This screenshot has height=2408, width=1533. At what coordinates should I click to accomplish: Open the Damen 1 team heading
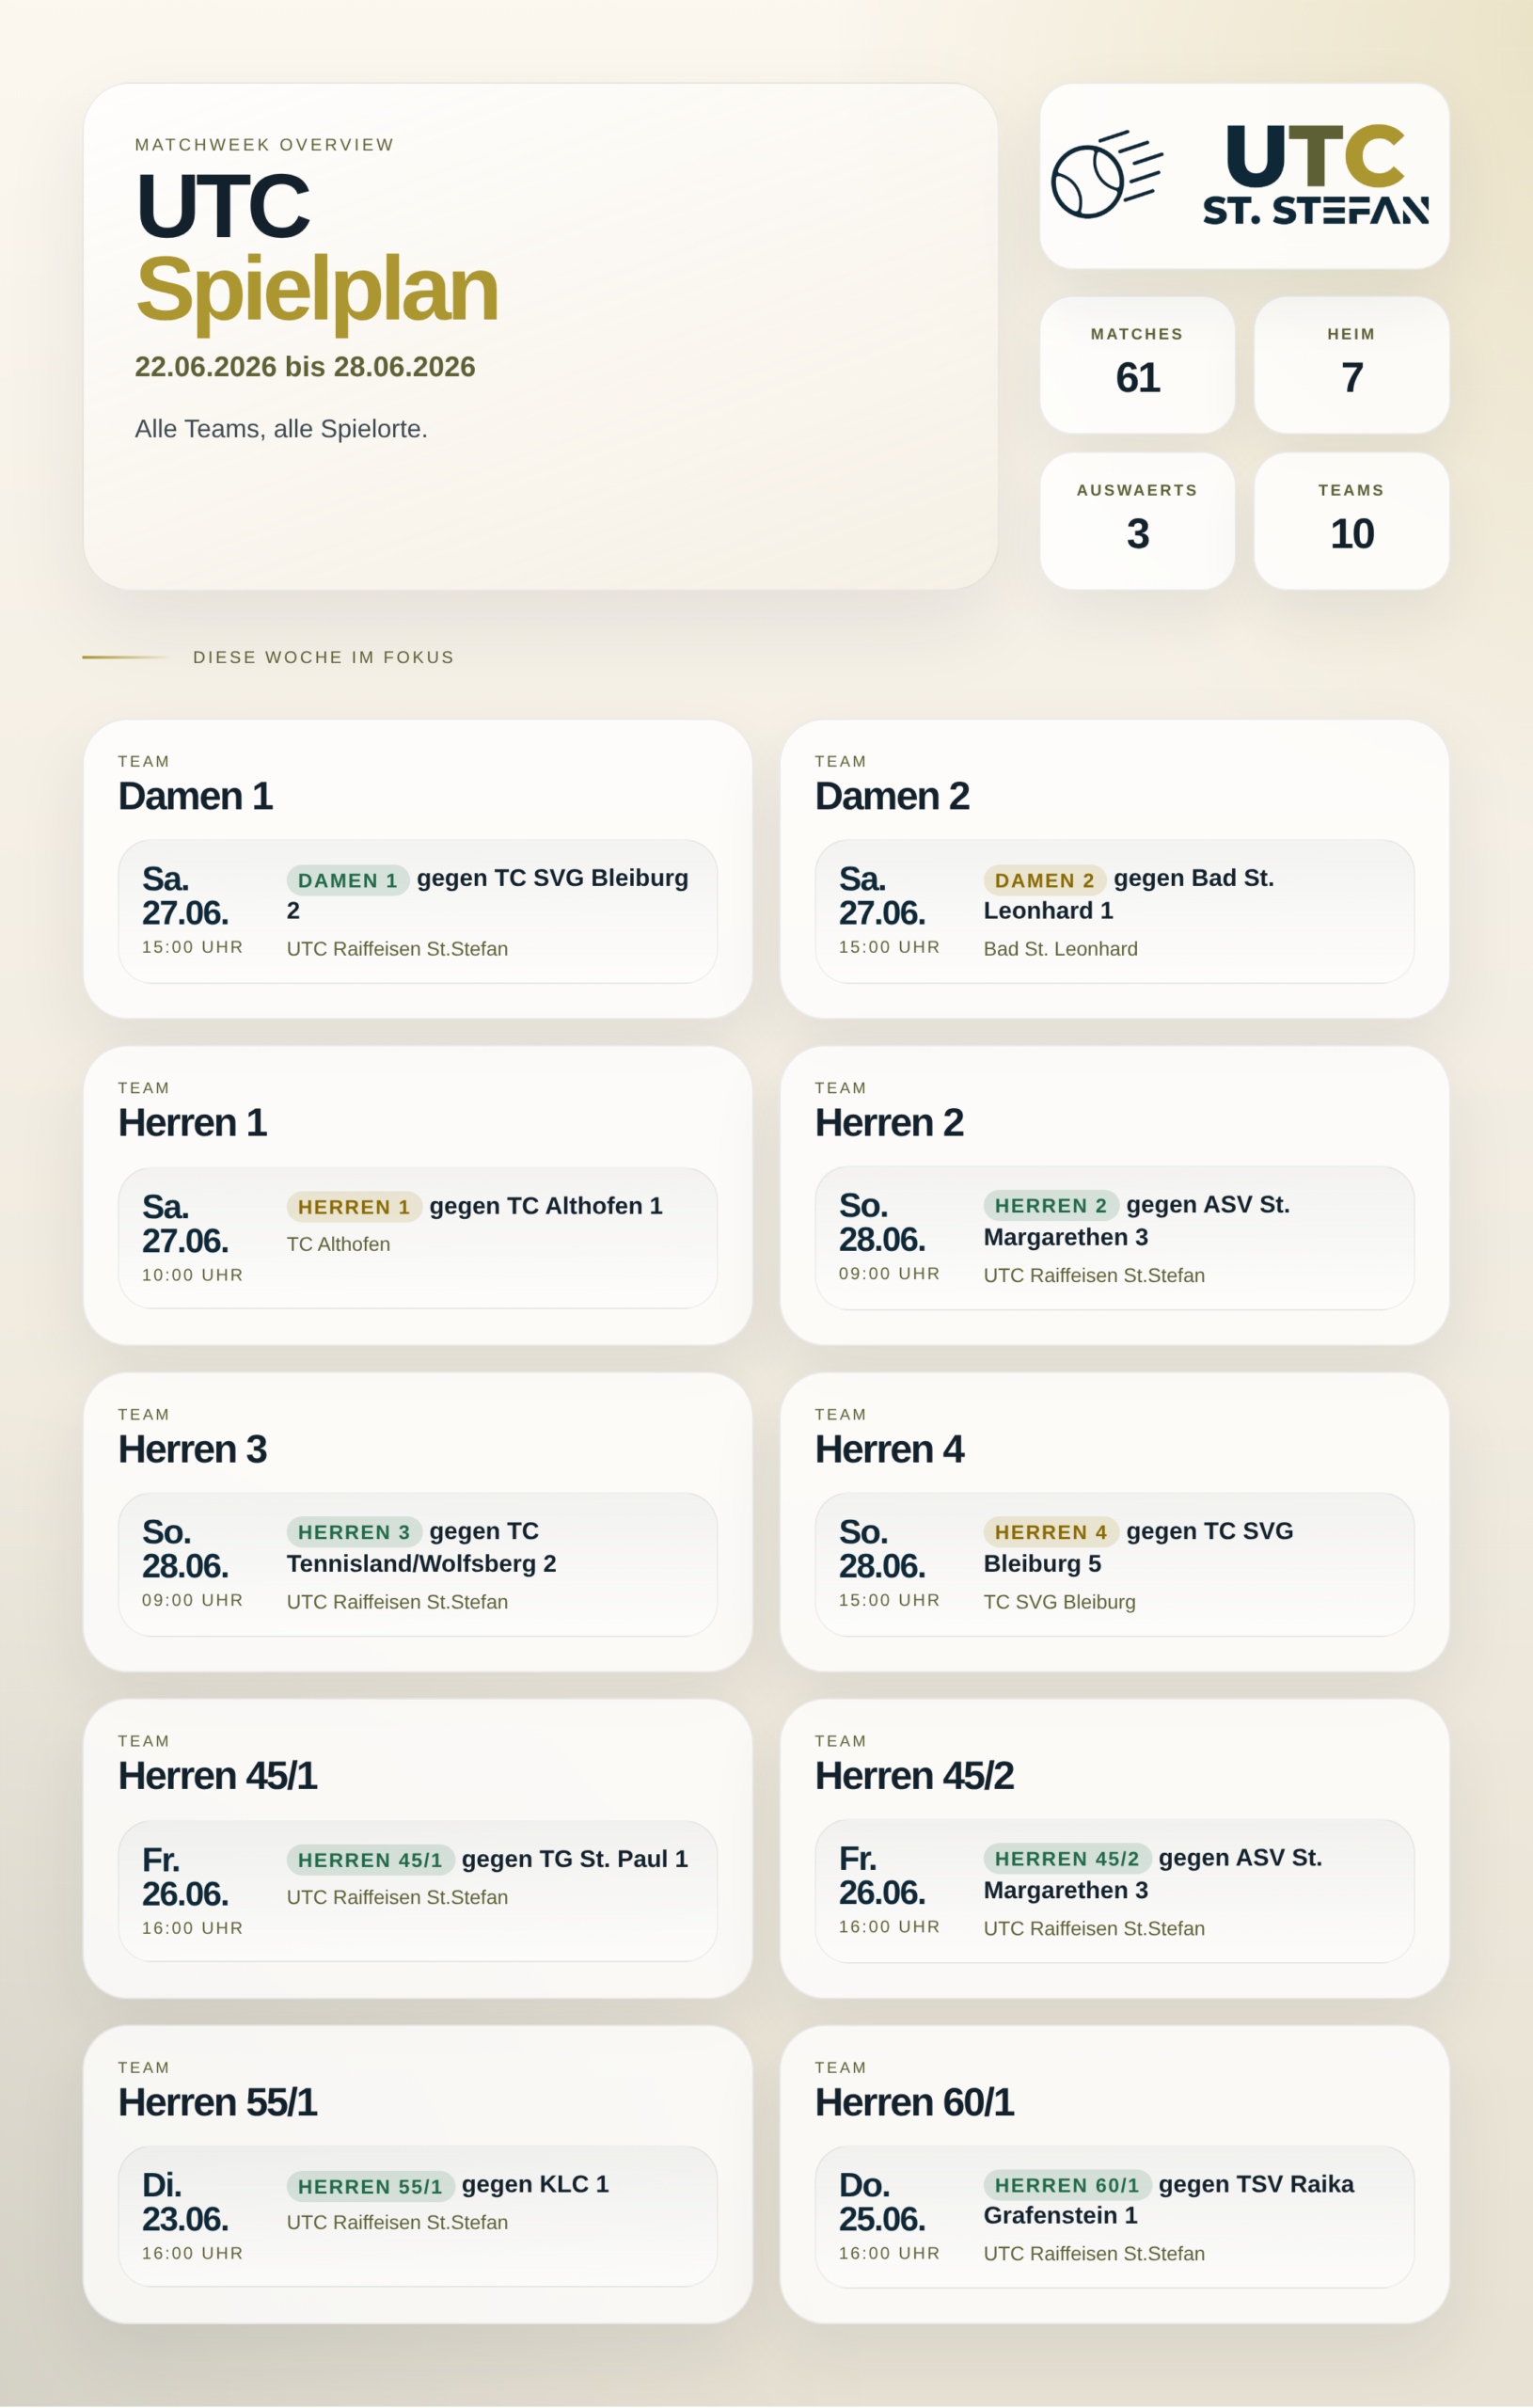click(x=195, y=796)
